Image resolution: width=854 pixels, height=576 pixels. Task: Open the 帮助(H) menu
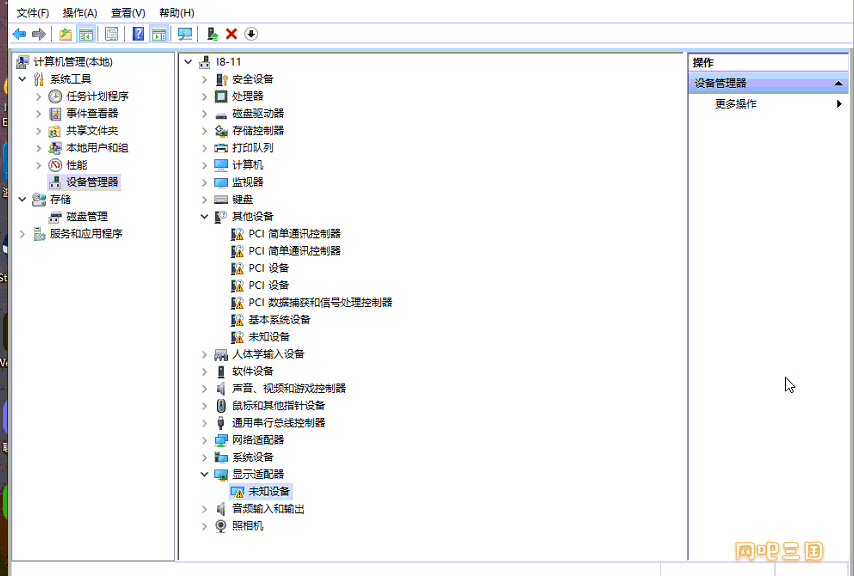point(176,13)
